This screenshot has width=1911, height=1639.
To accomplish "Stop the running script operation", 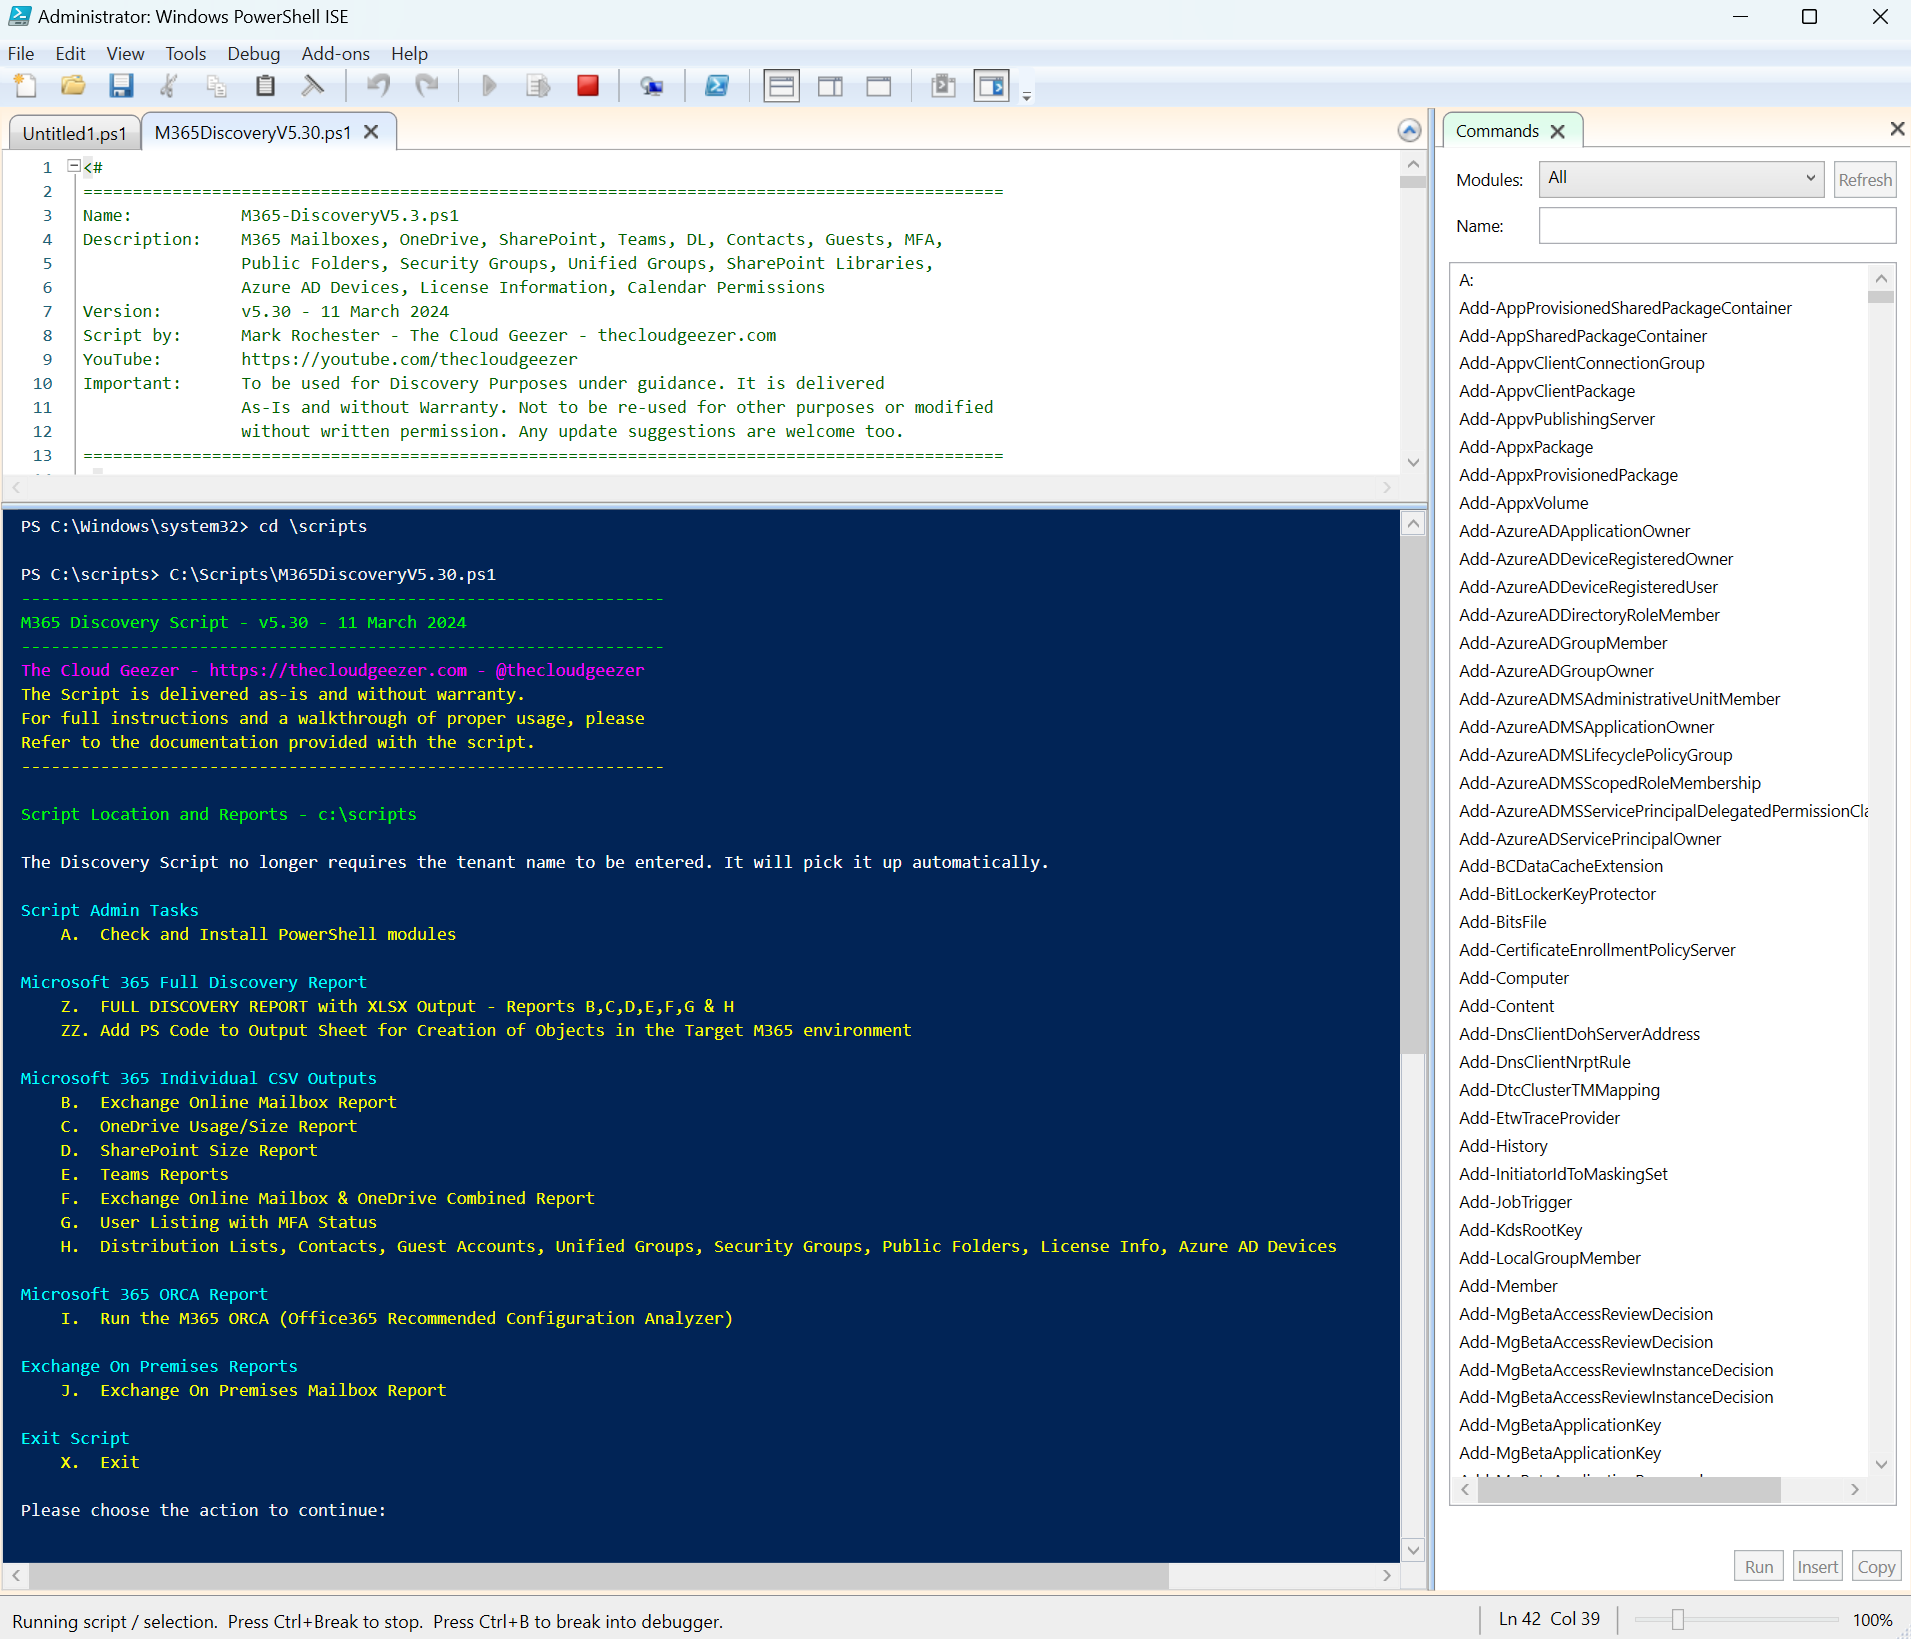I will tap(588, 86).
